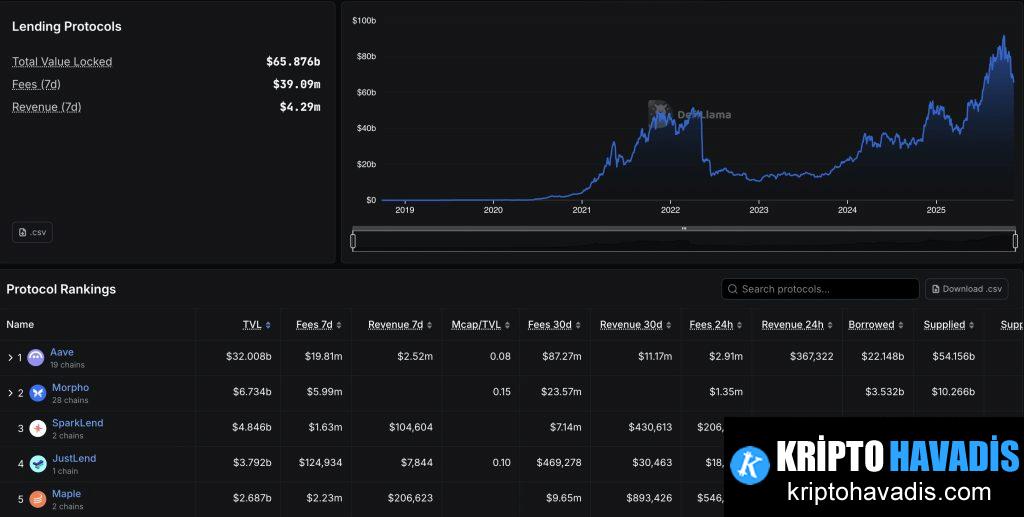Image resolution: width=1024 pixels, height=517 pixels.
Task: Sort by Supplied column
Action: 949,324
